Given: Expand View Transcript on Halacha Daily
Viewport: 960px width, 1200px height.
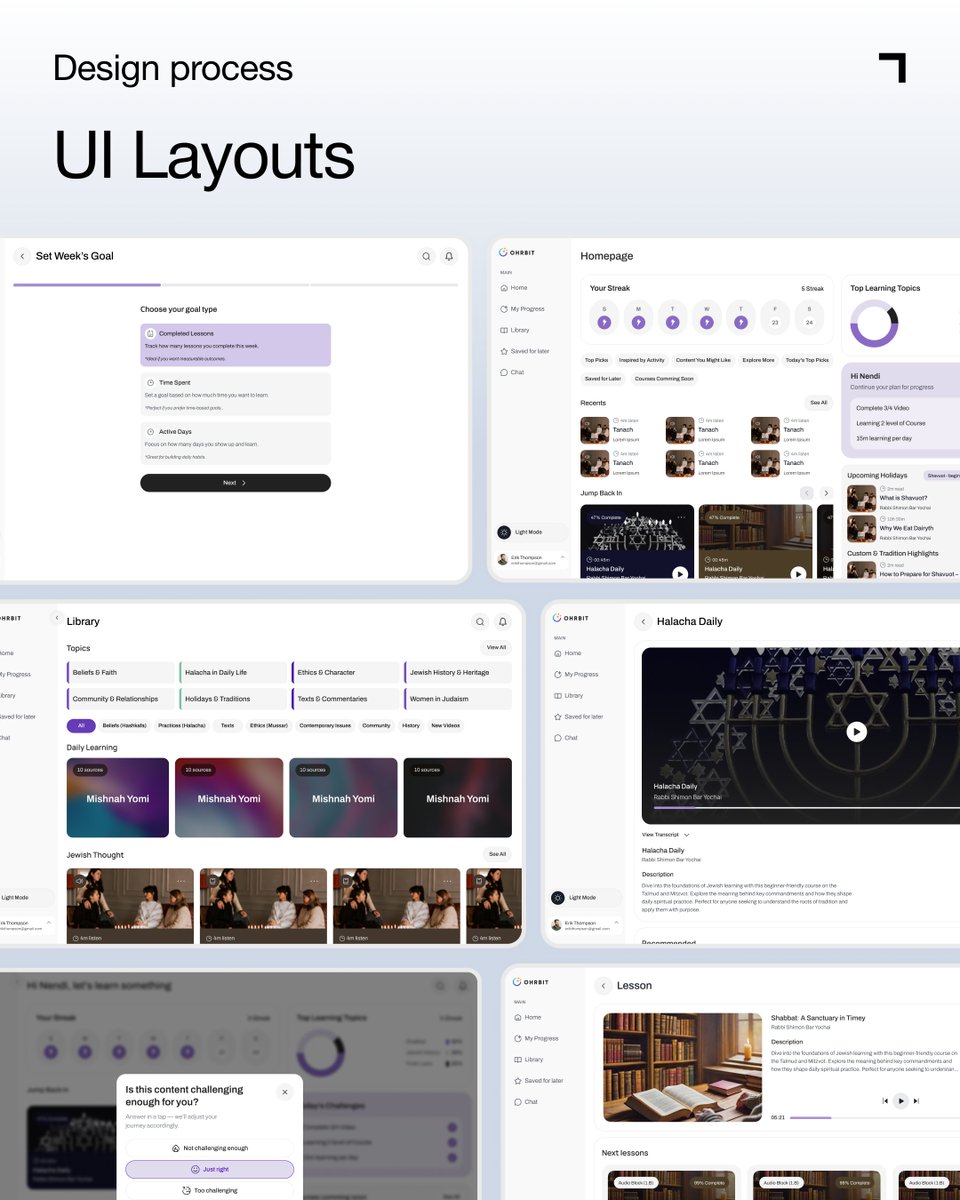Looking at the screenshot, I should (x=666, y=834).
